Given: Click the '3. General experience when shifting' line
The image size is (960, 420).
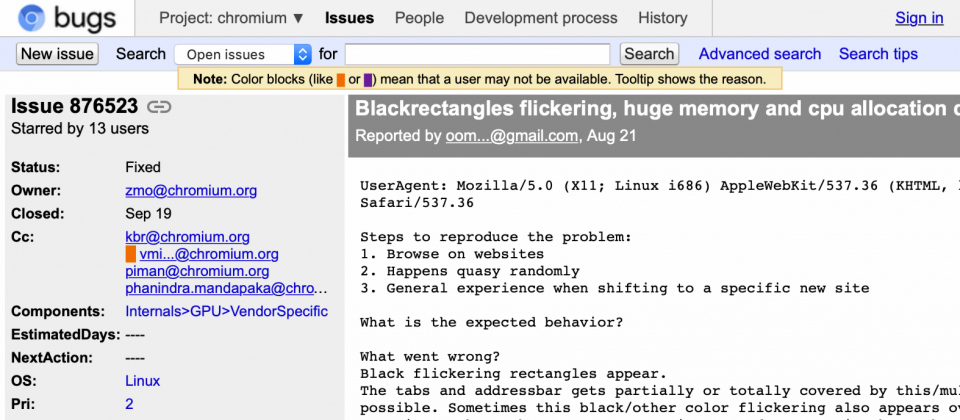Looking at the screenshot, I should click(615, 288).
